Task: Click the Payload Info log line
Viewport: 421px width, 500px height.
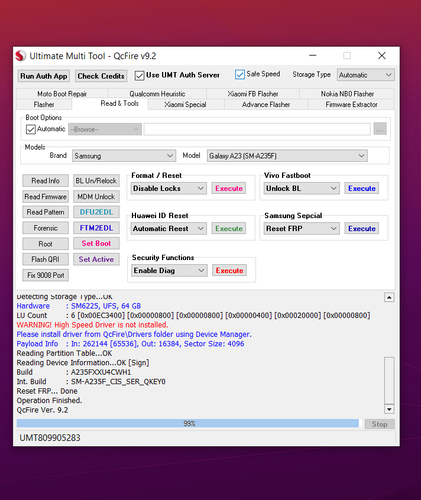Action: click(130, 344)
